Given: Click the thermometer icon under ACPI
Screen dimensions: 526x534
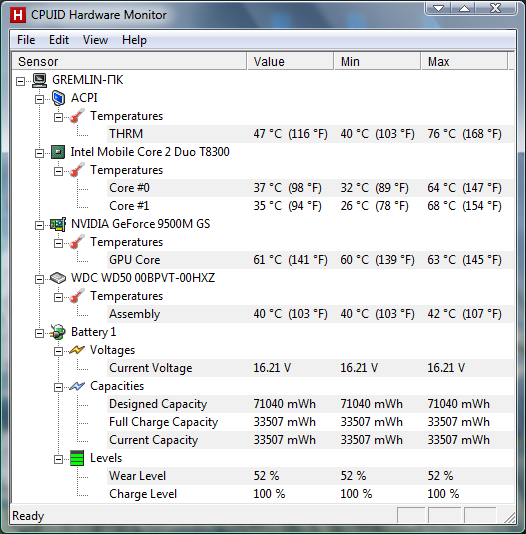Looking at the screenshot, I should point(77,116).
